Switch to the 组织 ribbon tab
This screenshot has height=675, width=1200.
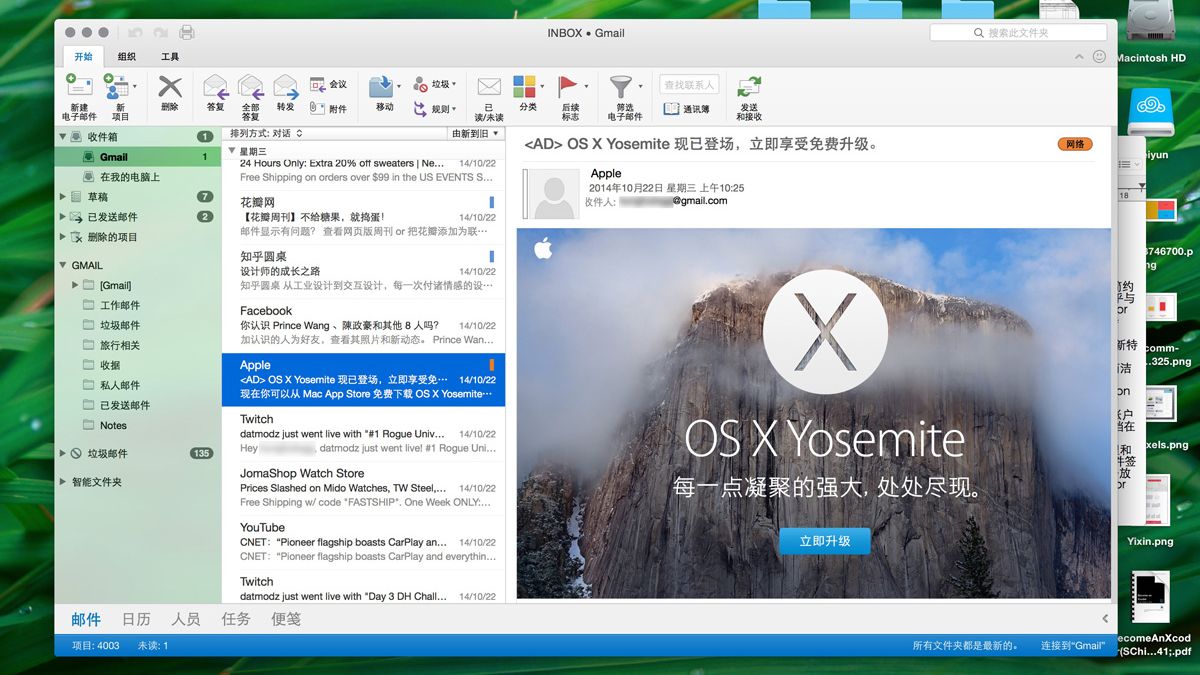point(126,57)
